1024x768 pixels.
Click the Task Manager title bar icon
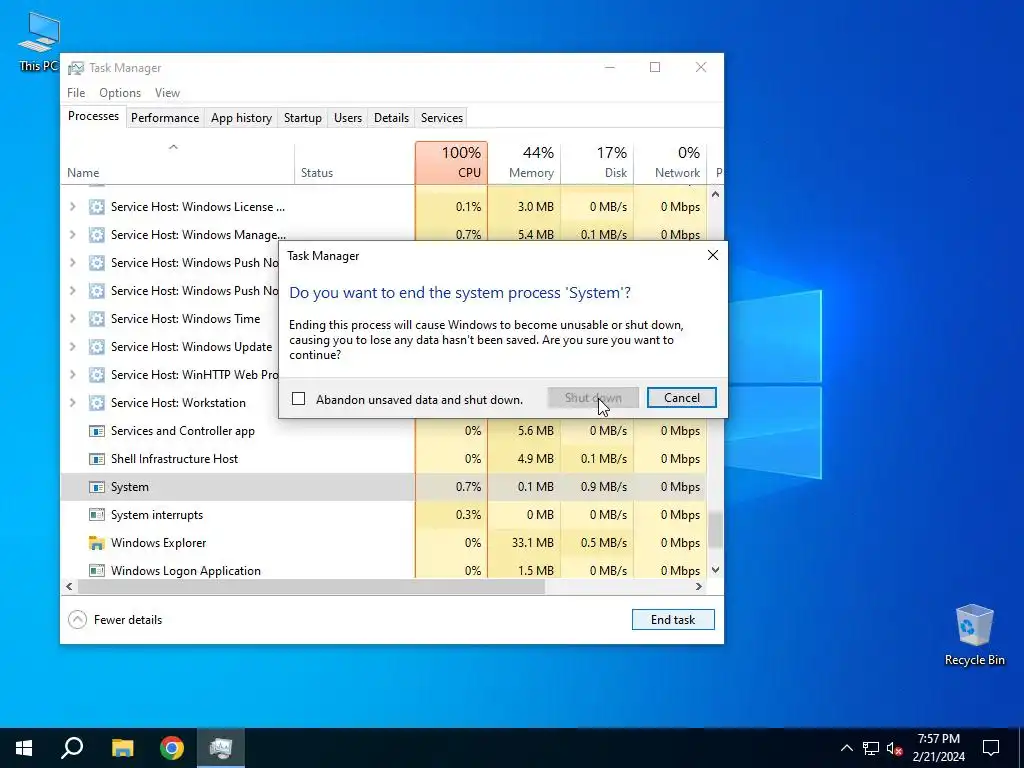coord(76,68)
